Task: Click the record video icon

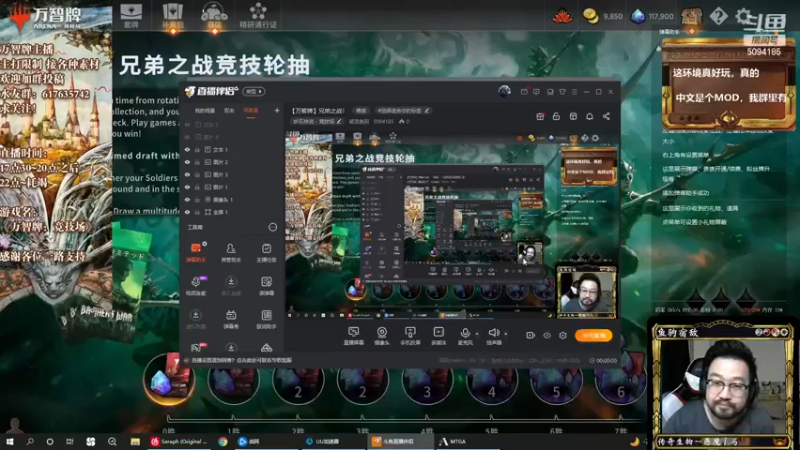Action: coord(531,335)
